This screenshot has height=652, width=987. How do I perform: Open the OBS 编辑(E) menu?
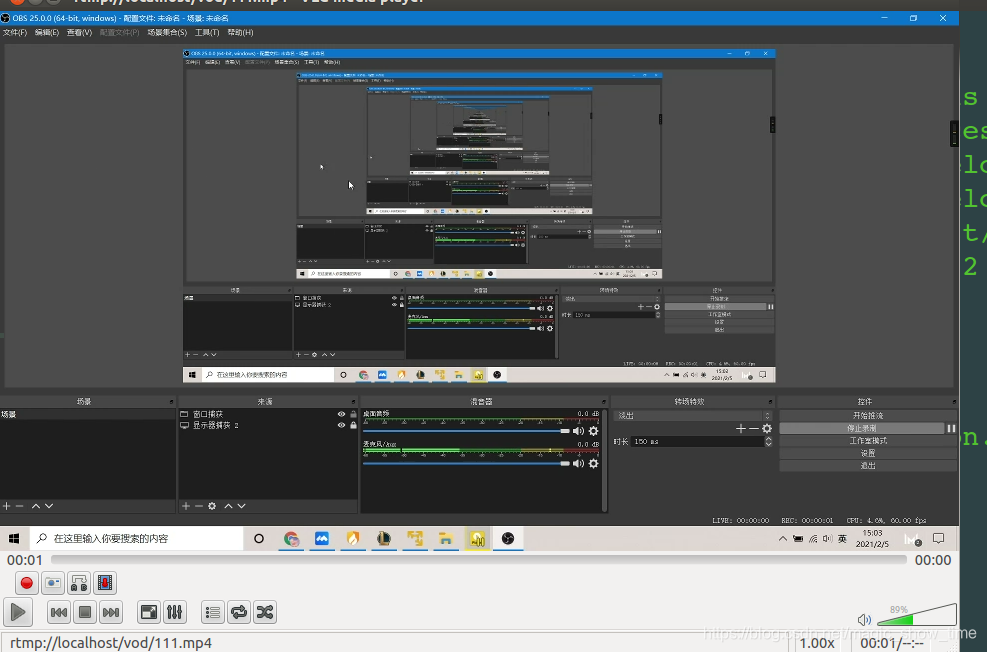coord(47,33)
